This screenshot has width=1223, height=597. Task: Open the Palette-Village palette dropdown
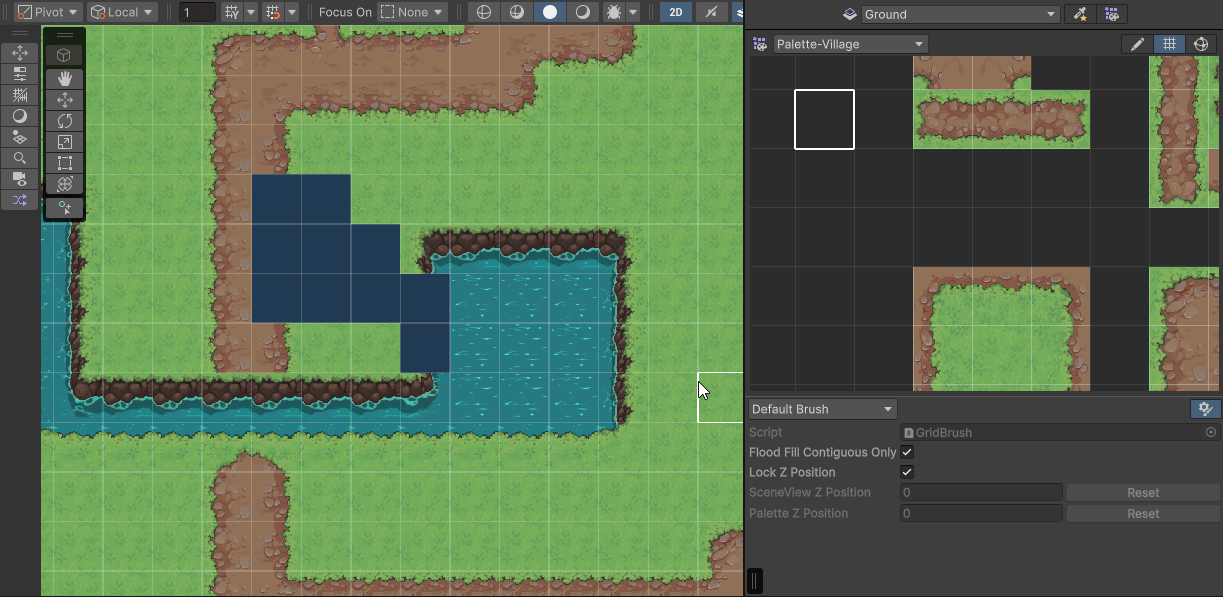coord(850,44)
